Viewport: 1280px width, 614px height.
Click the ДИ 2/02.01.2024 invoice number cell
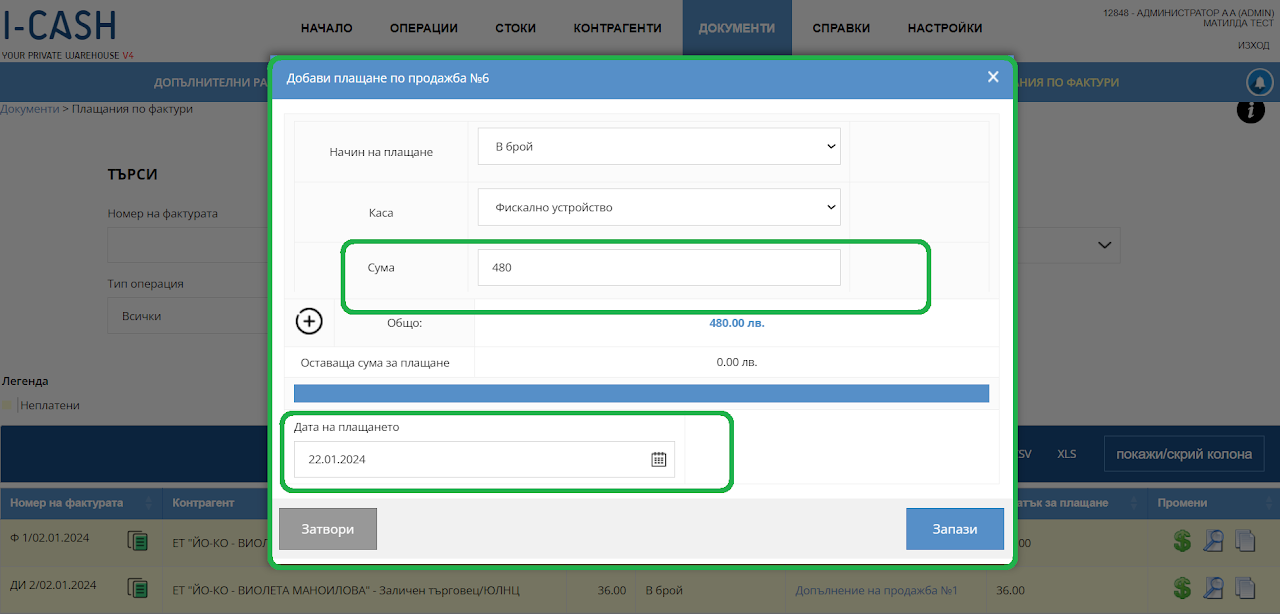53,585
